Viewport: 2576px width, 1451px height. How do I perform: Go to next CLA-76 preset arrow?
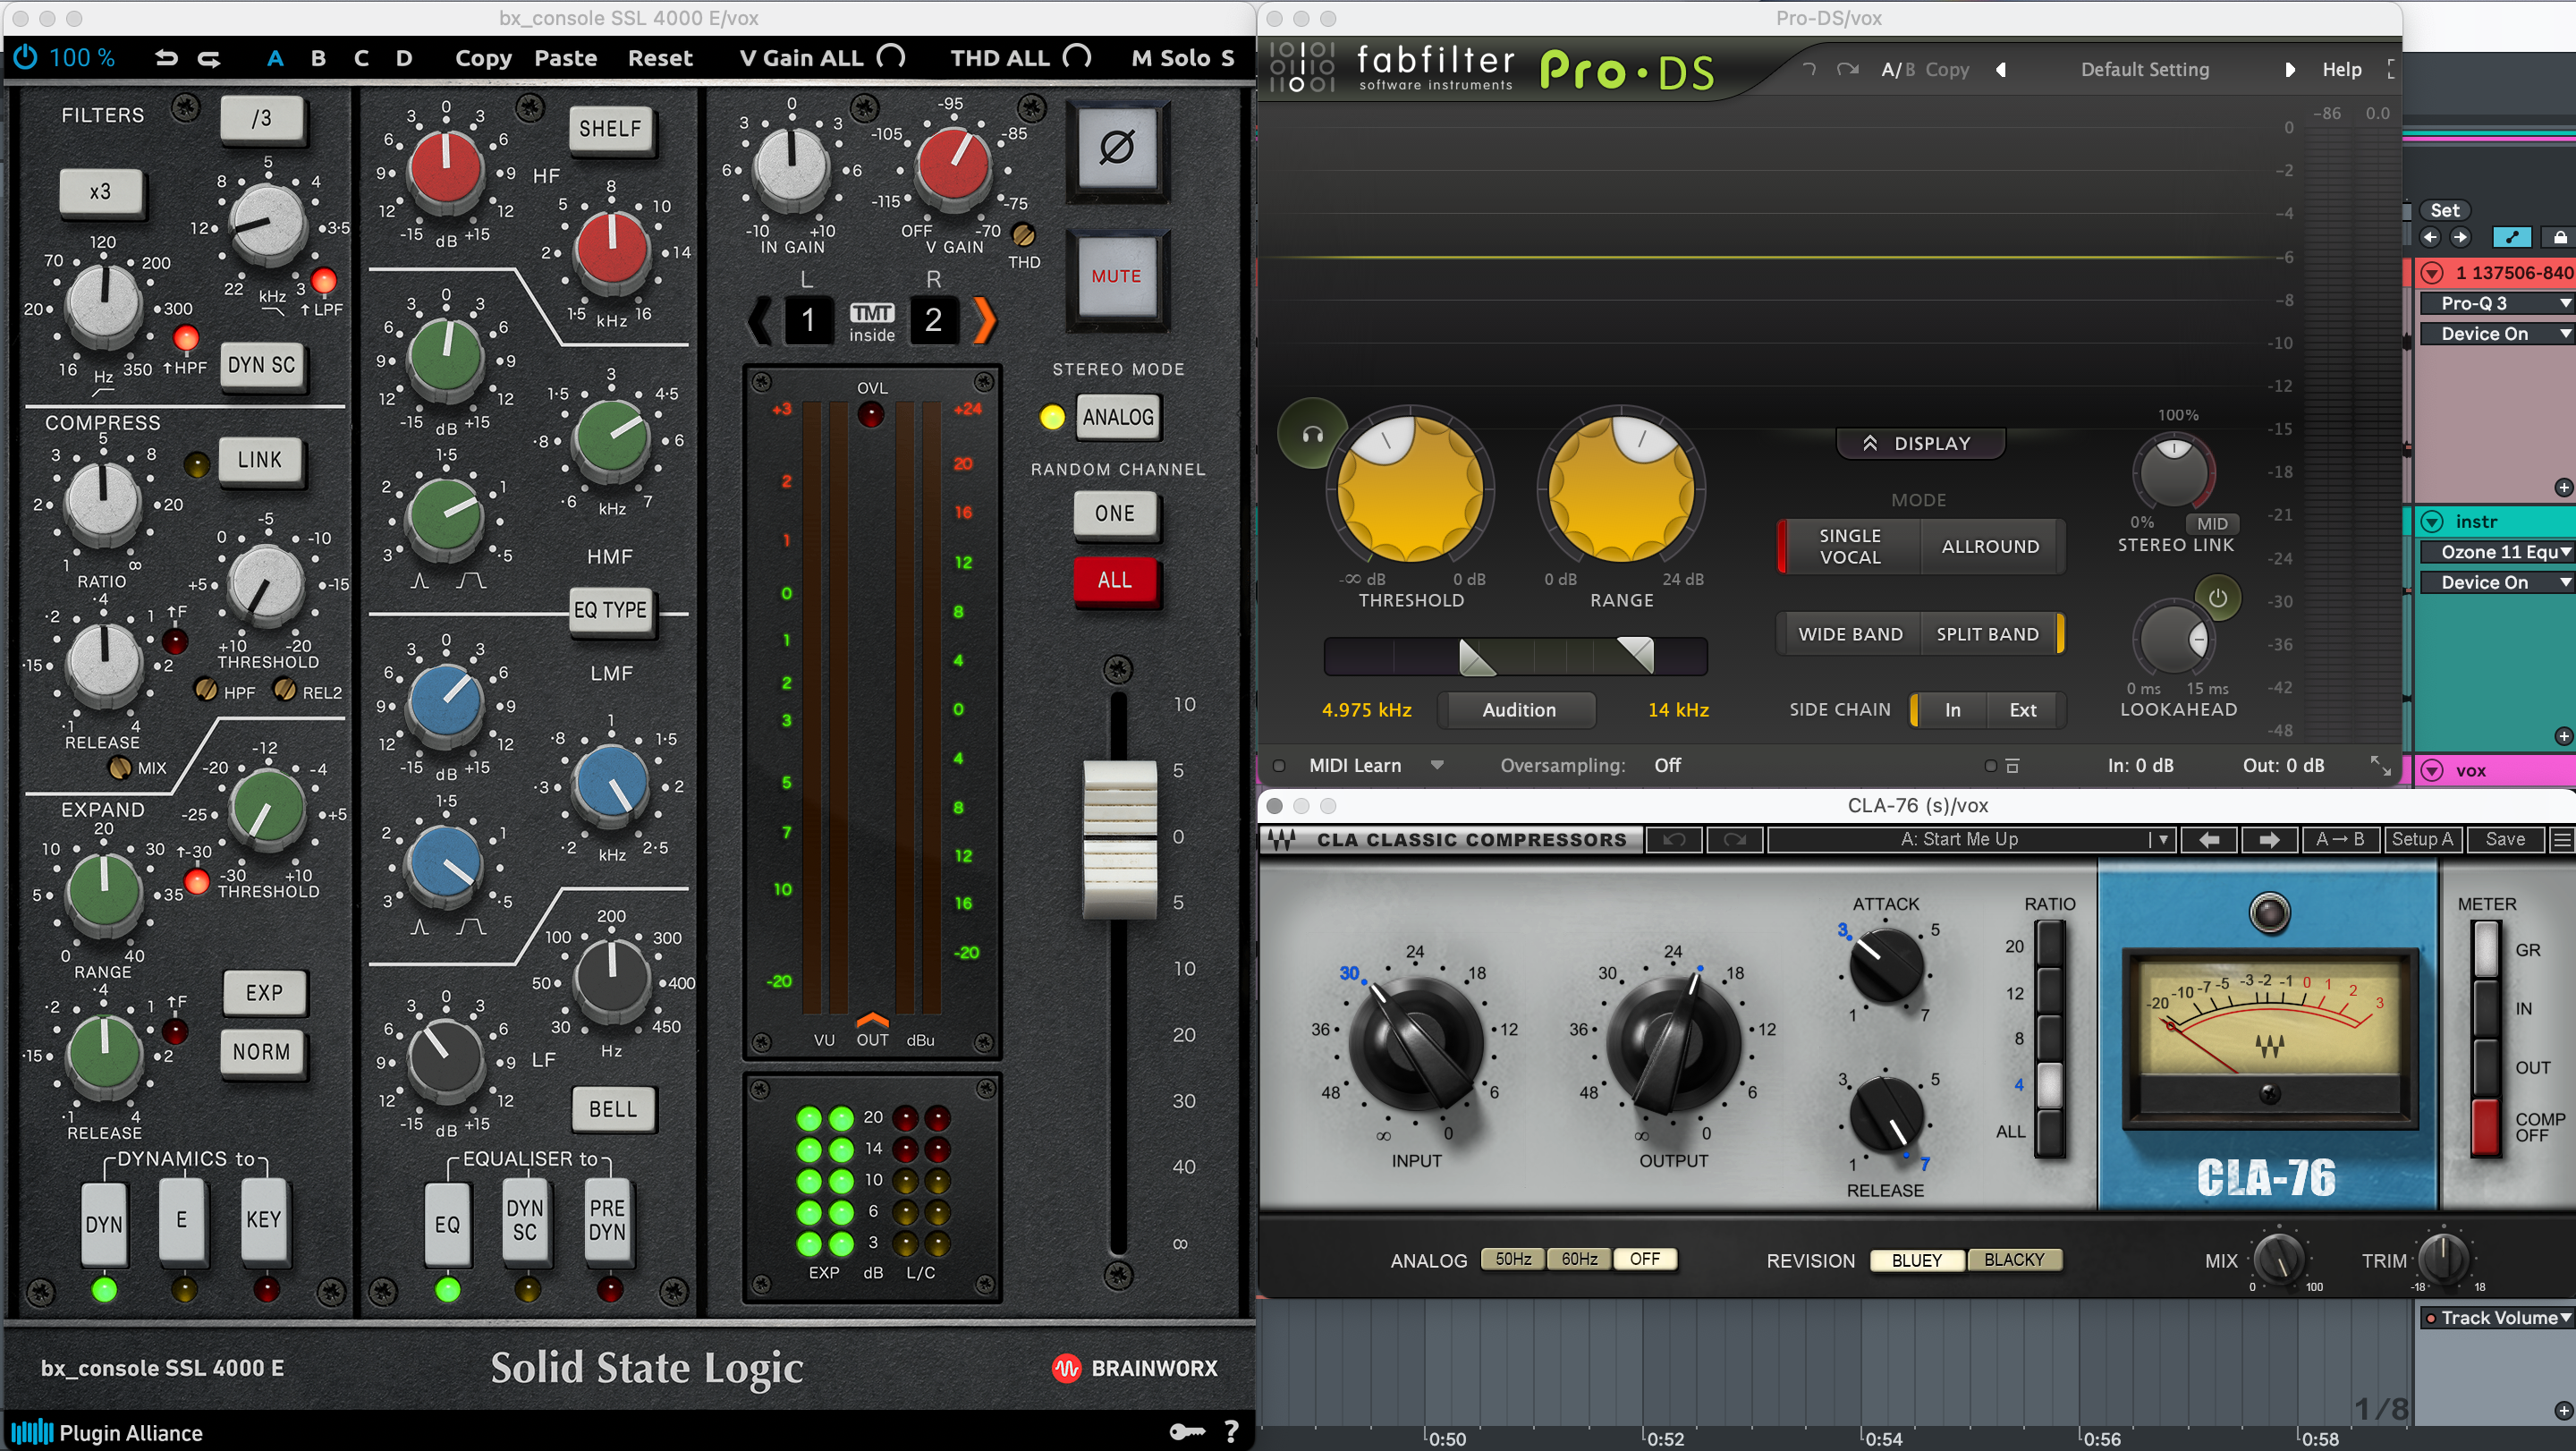click(2269, 840)
